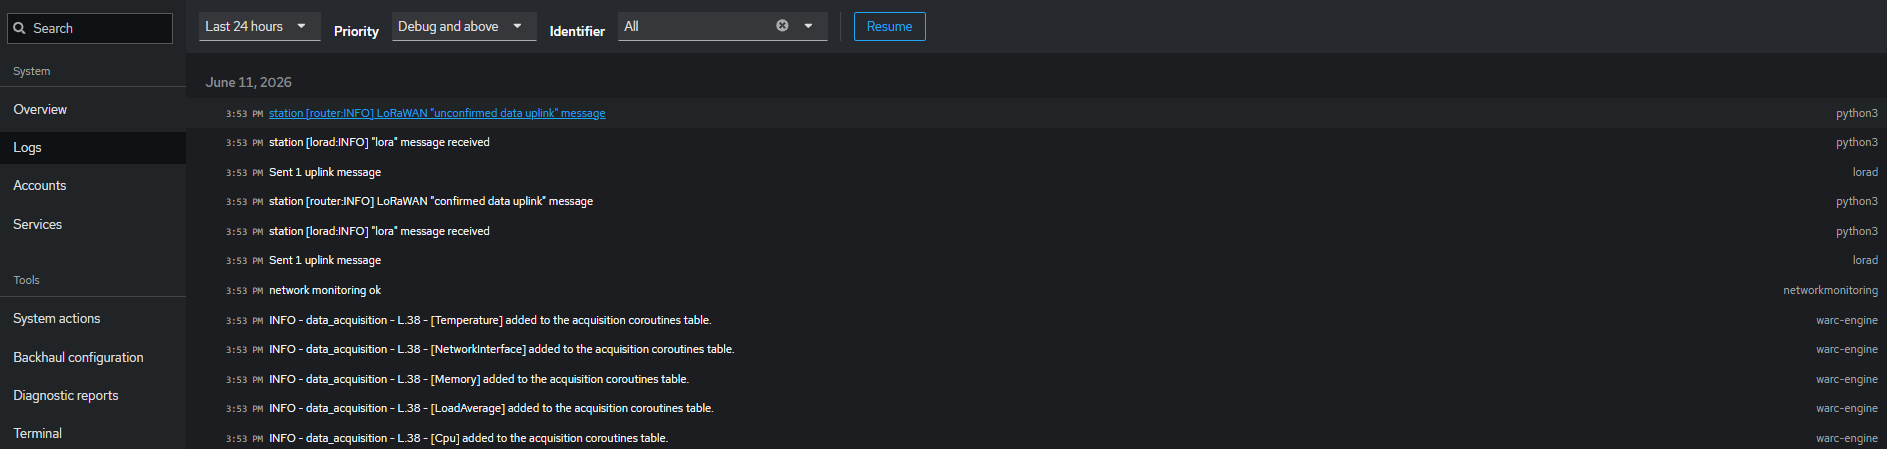Expand the Identifier dropdown arrow

(808, 26)
